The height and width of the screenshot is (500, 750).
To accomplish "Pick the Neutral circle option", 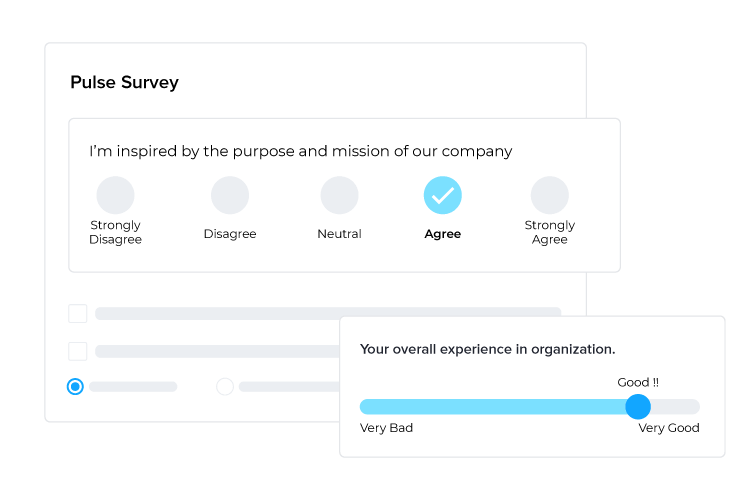I will tap(340, 195).
